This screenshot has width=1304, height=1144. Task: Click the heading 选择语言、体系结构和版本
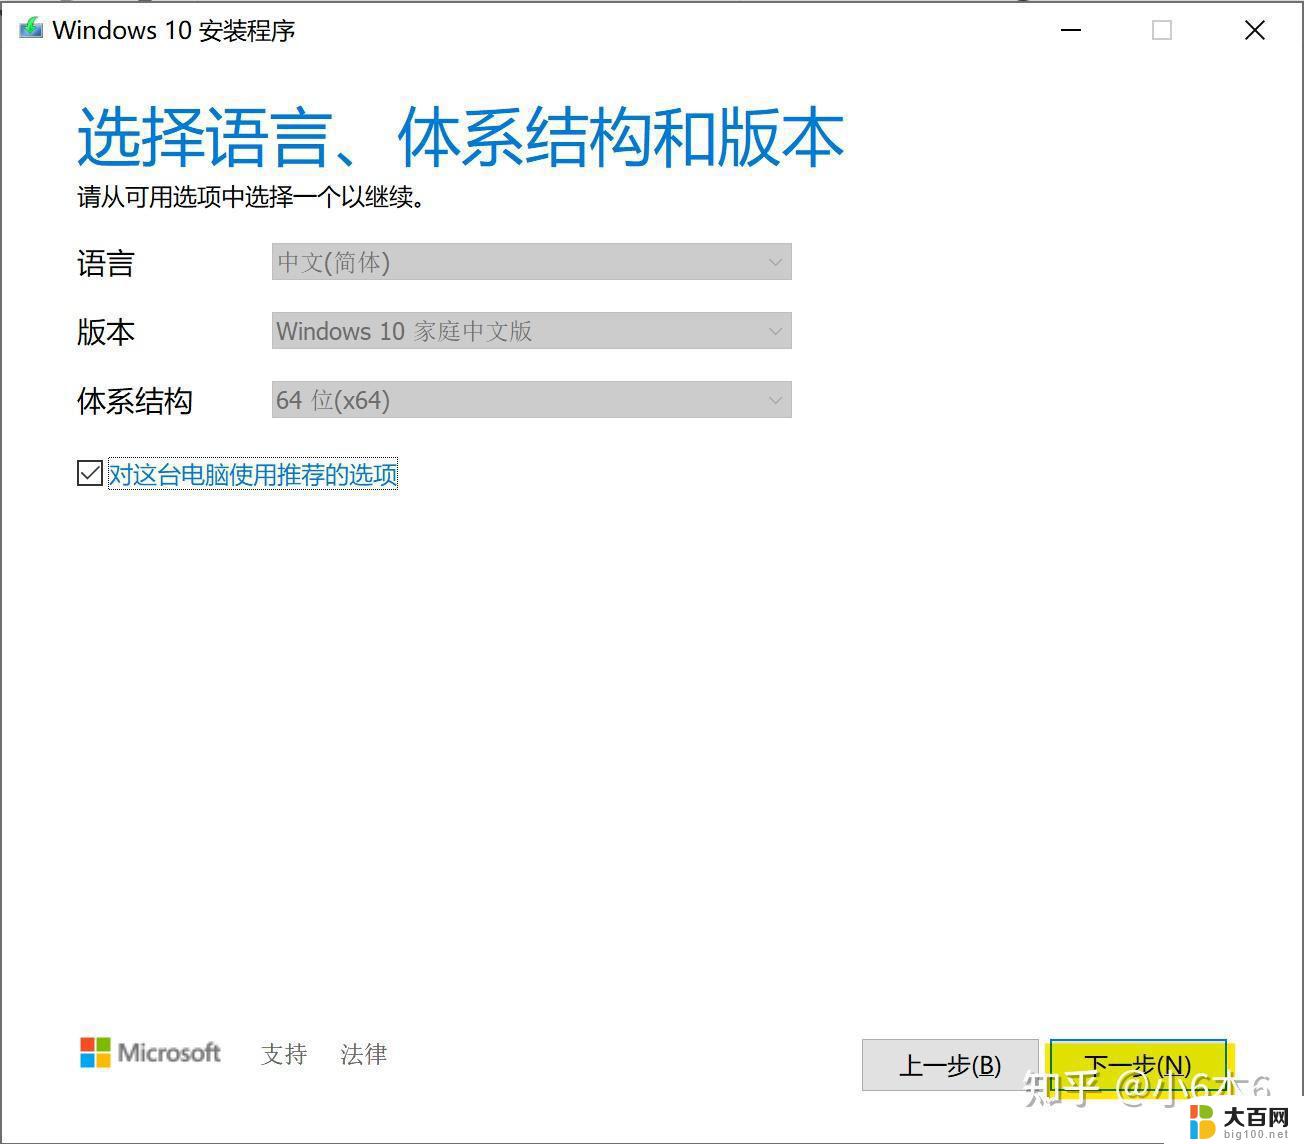coord(461,137)
